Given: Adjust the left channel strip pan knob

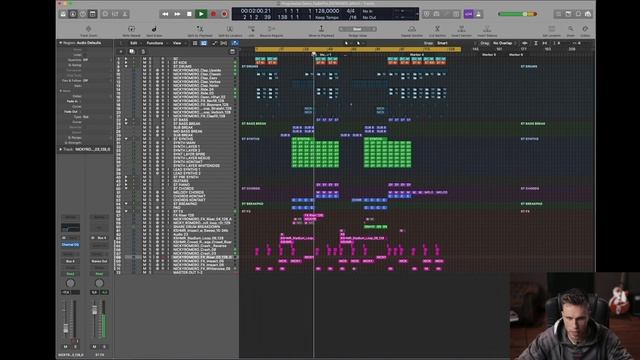Looking at the screenshot, I should (x=70, y=283).
